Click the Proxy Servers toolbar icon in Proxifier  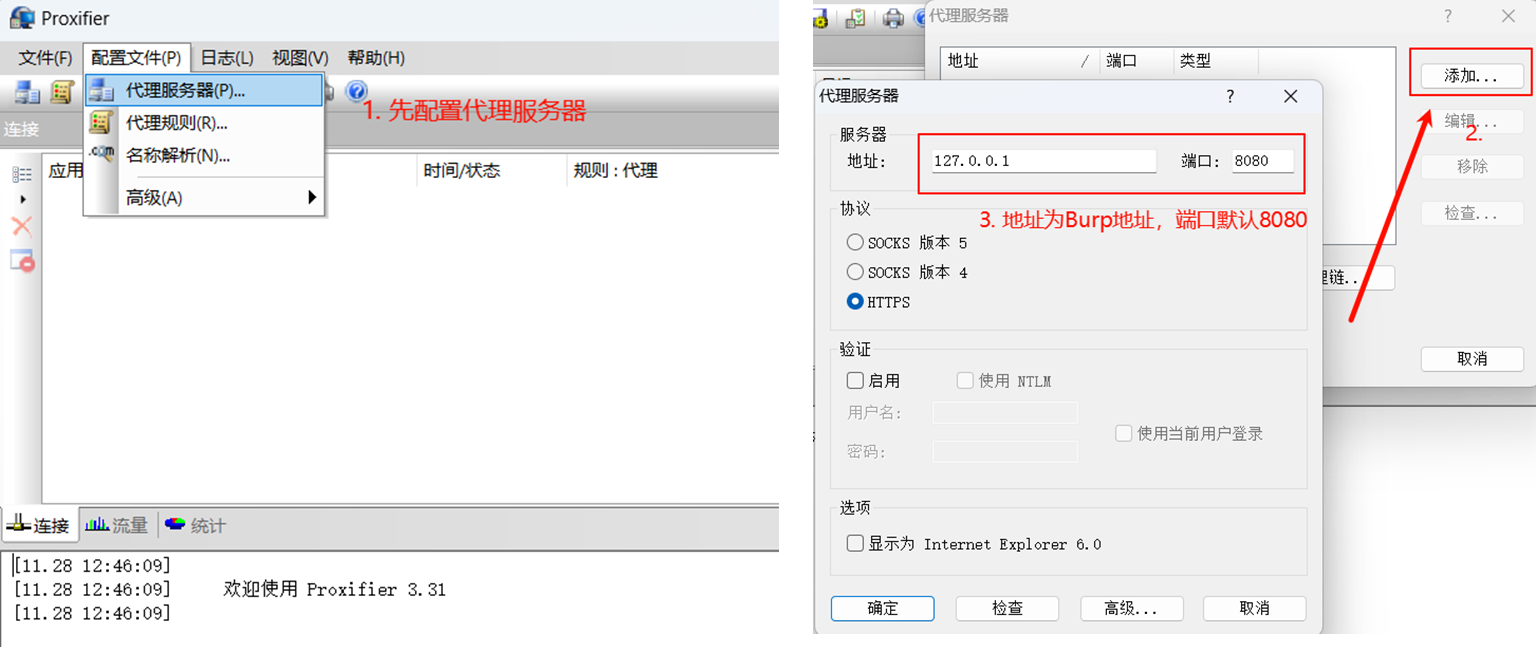coord(27,92)
